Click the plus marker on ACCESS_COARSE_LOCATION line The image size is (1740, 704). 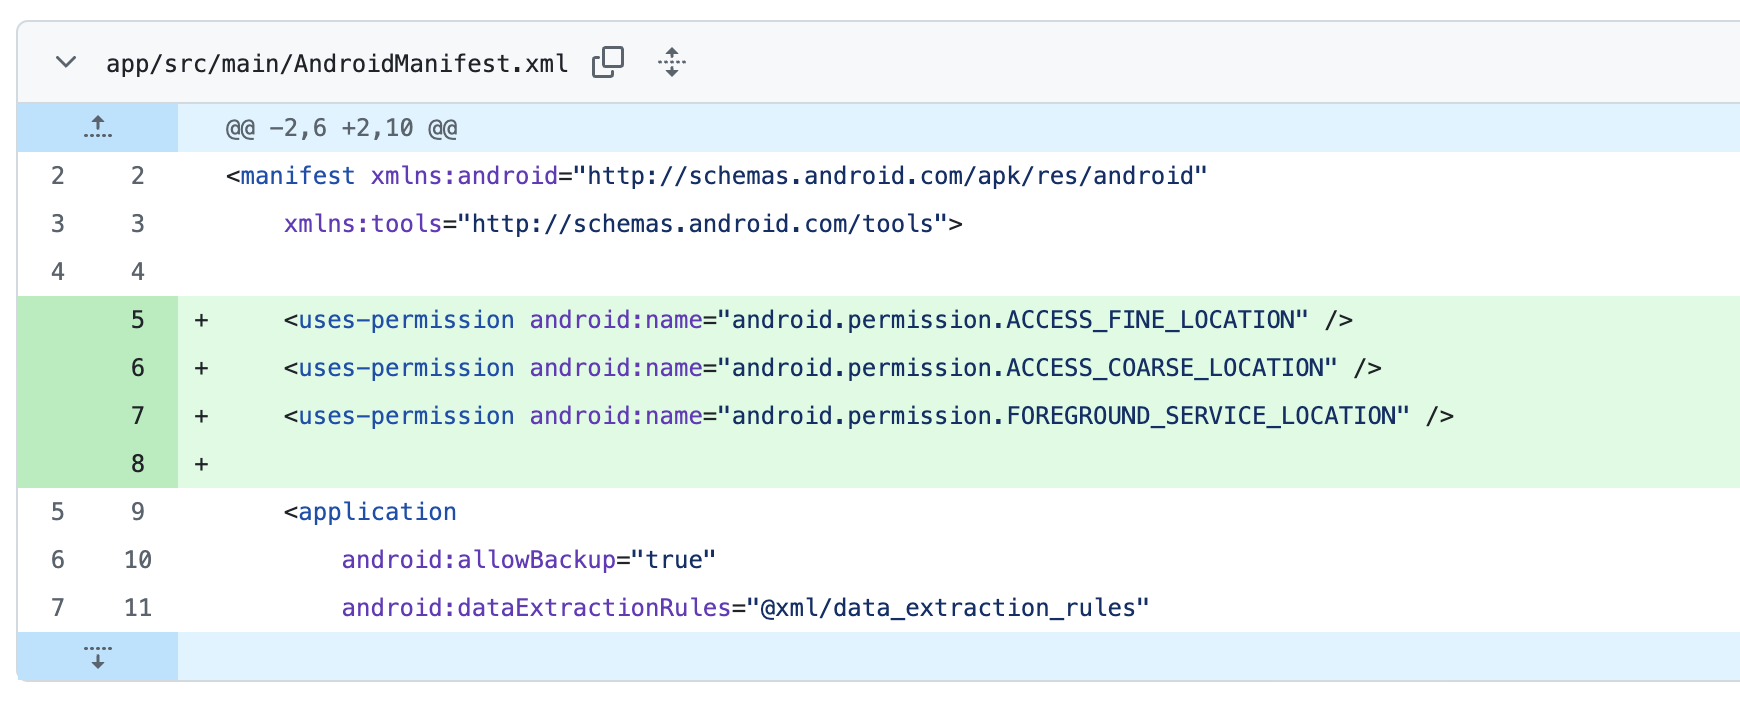(x=202, y=368)
